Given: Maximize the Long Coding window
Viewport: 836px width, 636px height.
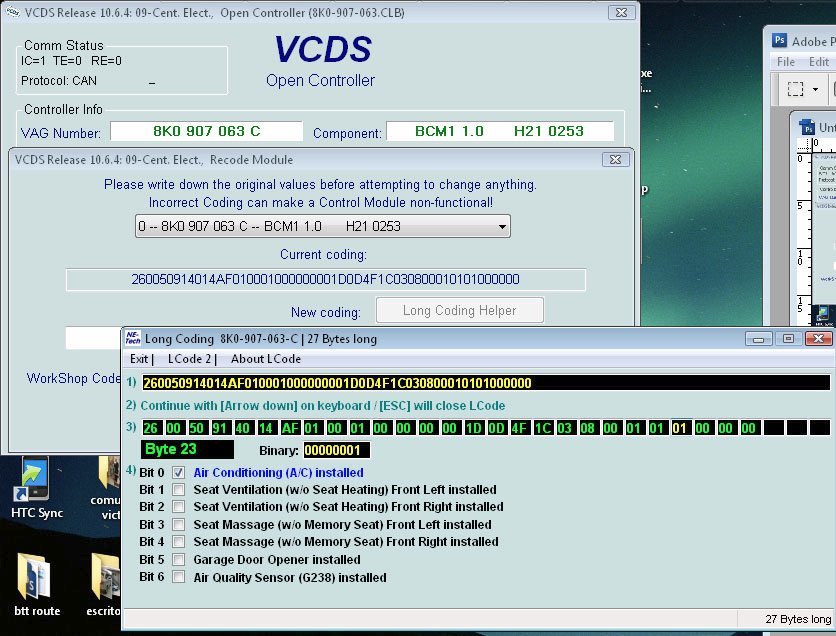Looking at the screenshot, I should pos(789,339).
